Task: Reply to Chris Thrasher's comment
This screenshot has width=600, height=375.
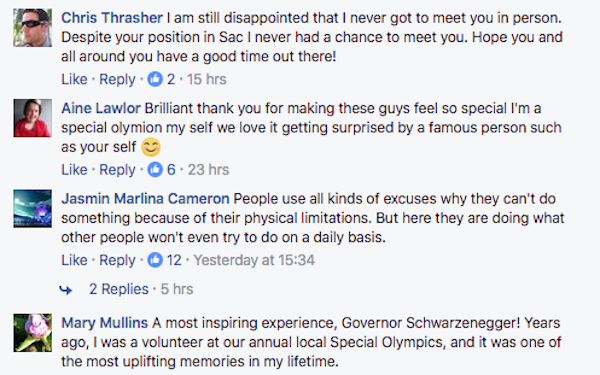Action: (x=117, y=79)
